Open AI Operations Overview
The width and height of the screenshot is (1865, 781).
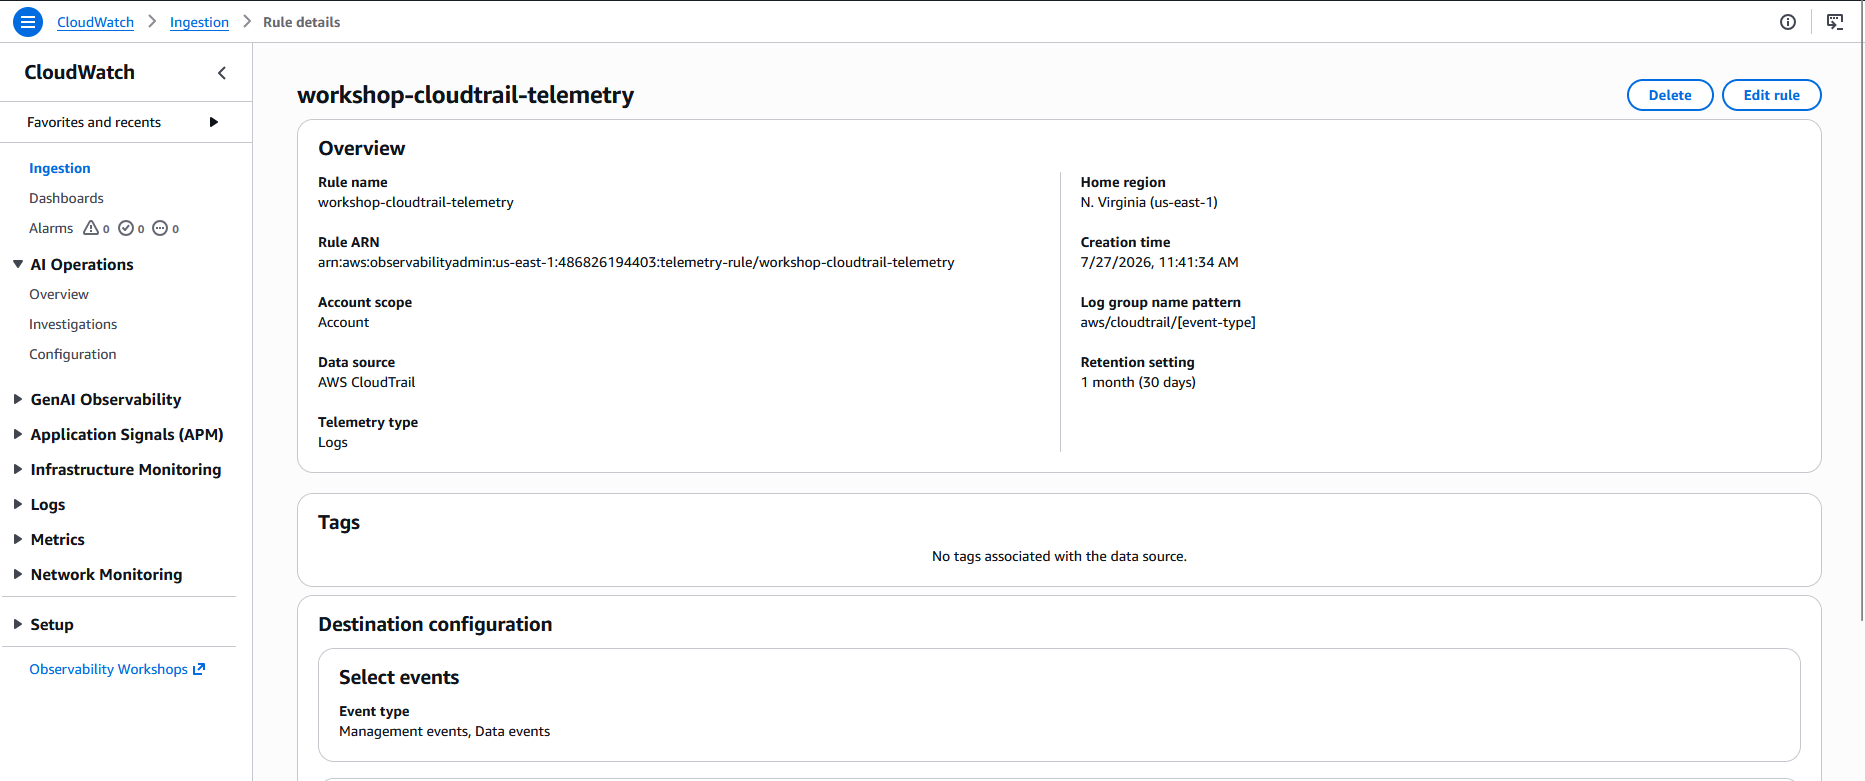59,294
